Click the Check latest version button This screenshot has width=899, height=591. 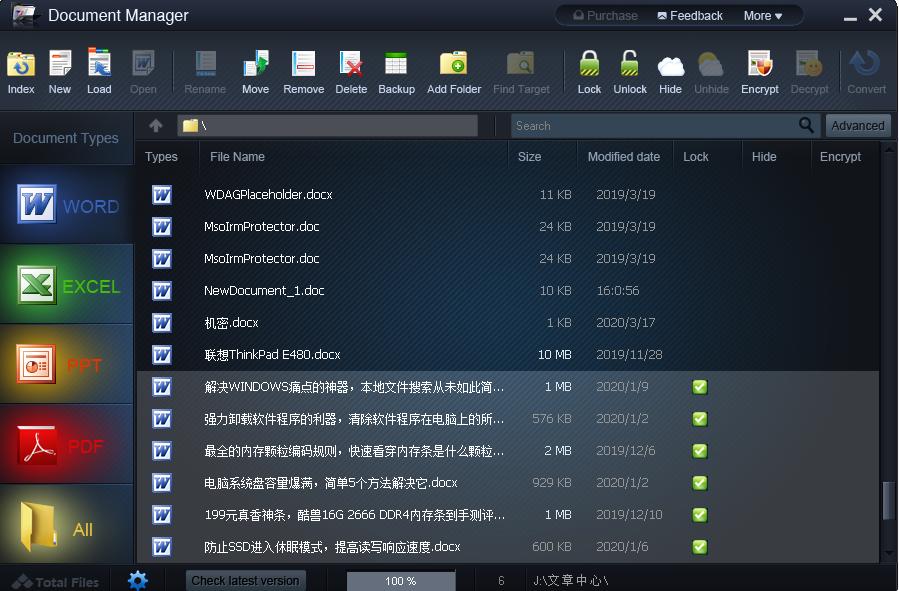point(245,580)
